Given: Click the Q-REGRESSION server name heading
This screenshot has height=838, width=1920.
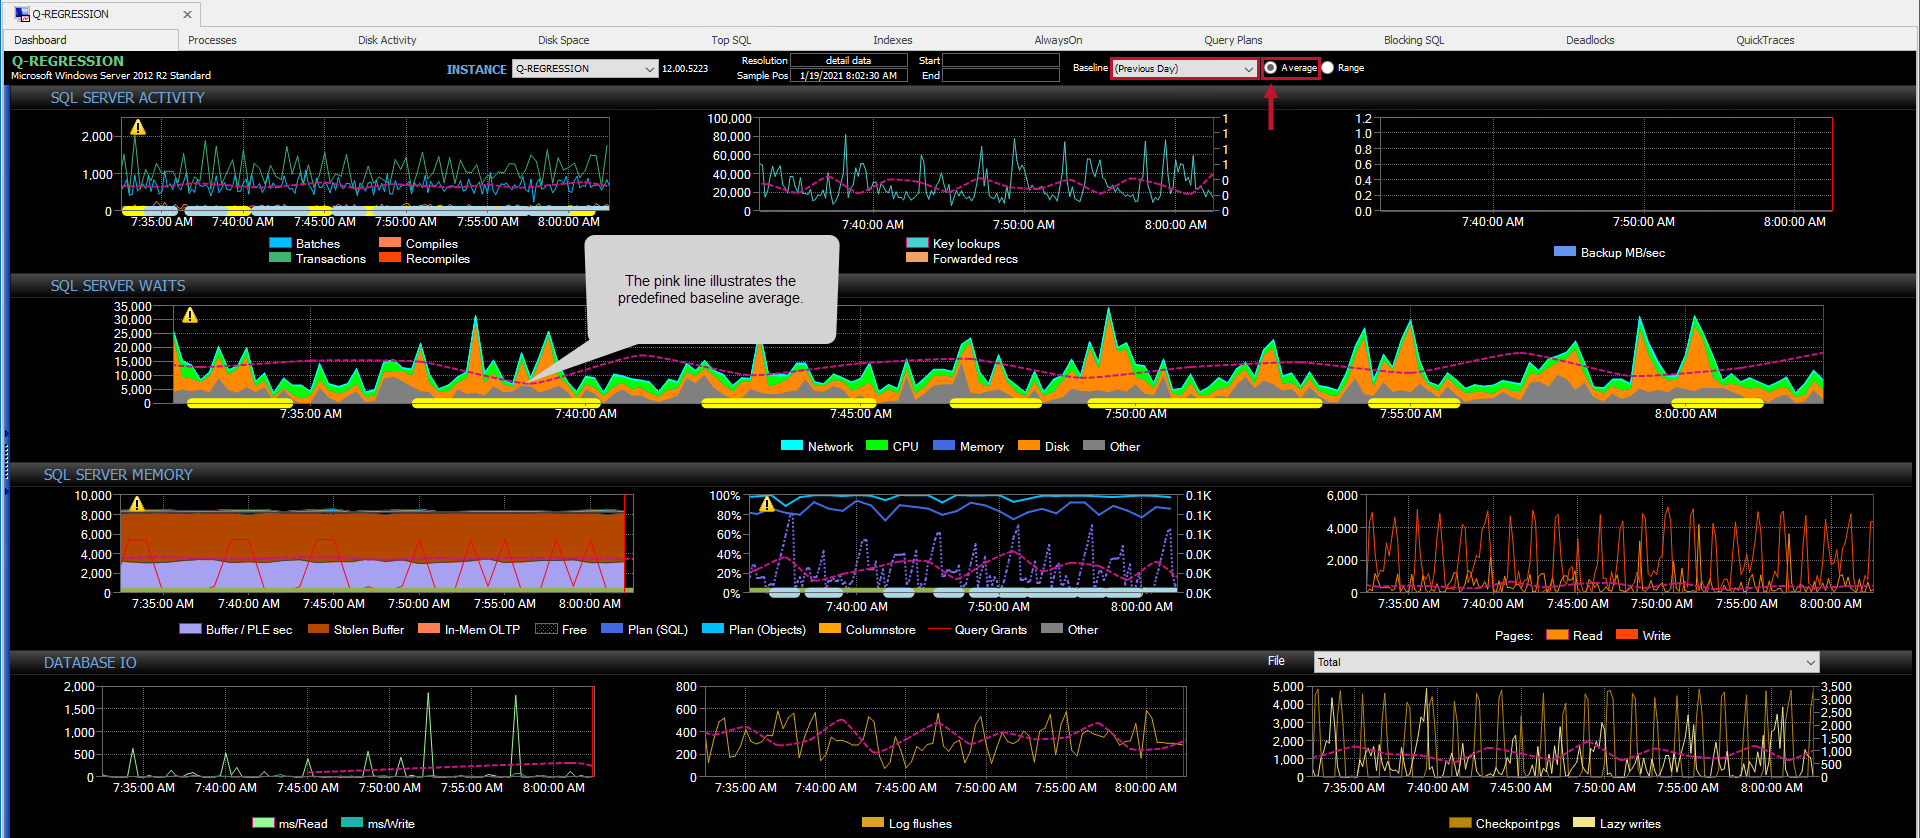Looking at the screenshot, I should [68, 61].
